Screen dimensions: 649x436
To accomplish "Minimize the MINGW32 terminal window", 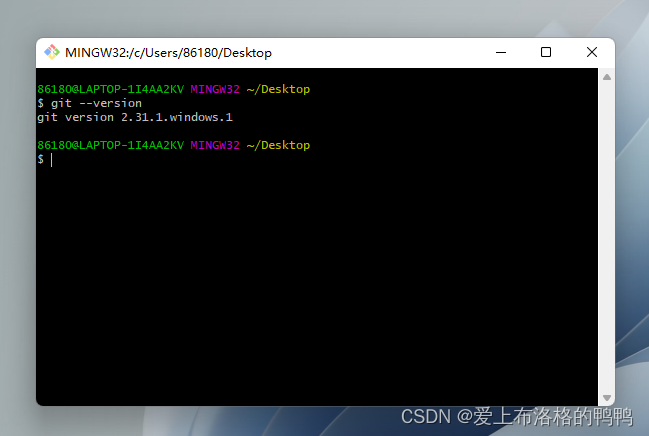I will coord(501,53).
